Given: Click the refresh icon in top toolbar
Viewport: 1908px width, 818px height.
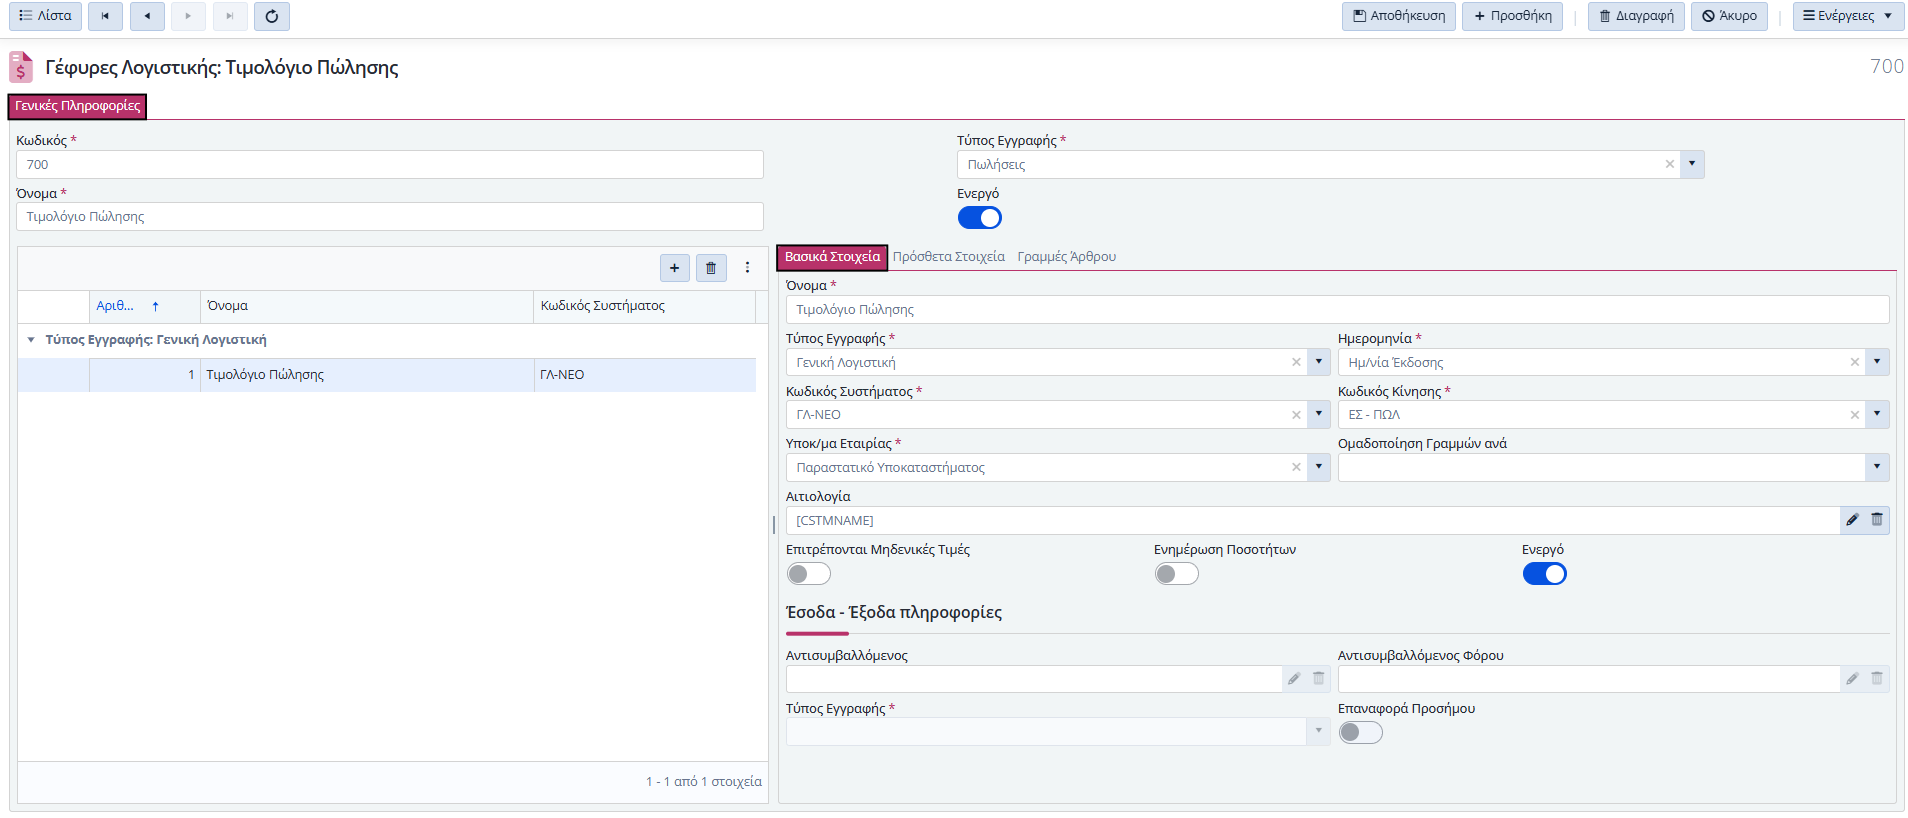Looking at the screenshot, I should pyautogui.click(x=271, y=16).
